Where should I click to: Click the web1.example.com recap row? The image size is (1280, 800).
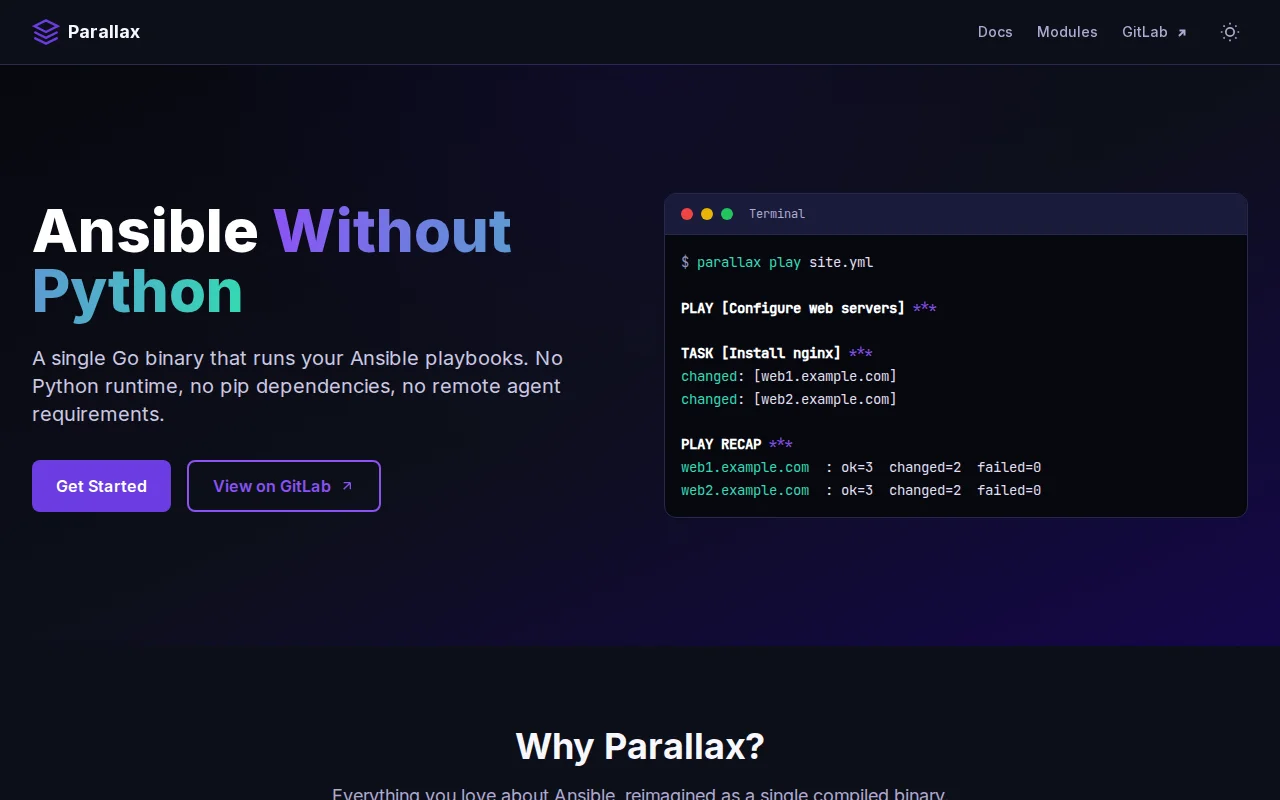(861, 467)
